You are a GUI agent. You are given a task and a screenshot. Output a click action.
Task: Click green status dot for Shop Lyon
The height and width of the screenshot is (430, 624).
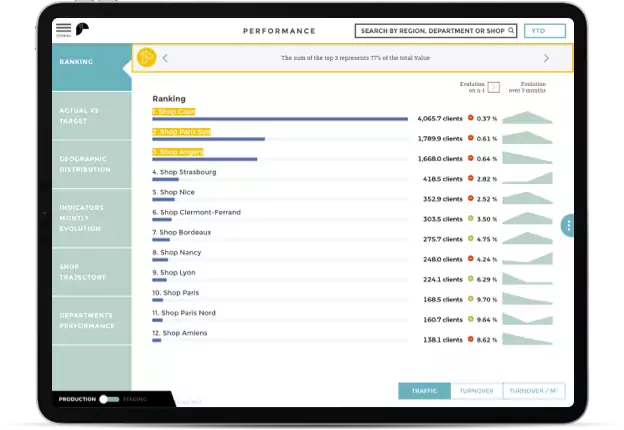[470, 279]
